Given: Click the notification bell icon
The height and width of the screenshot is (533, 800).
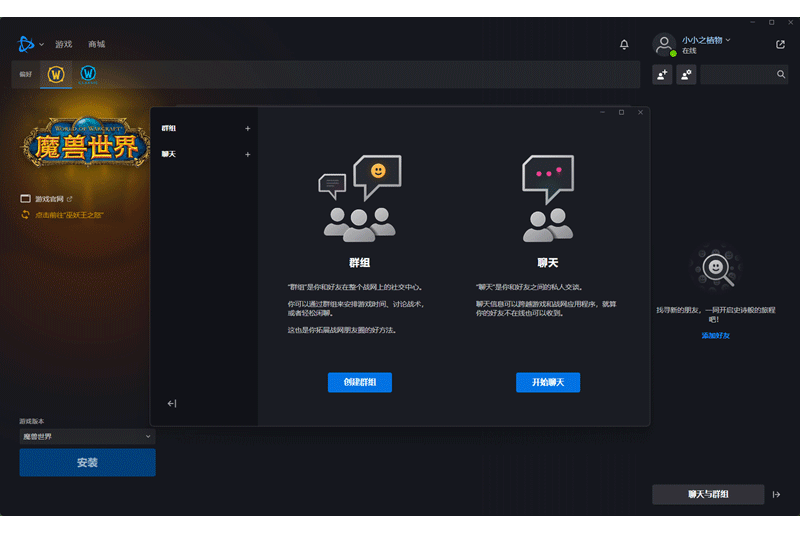Looking at the screenshot, I should 623,44.
